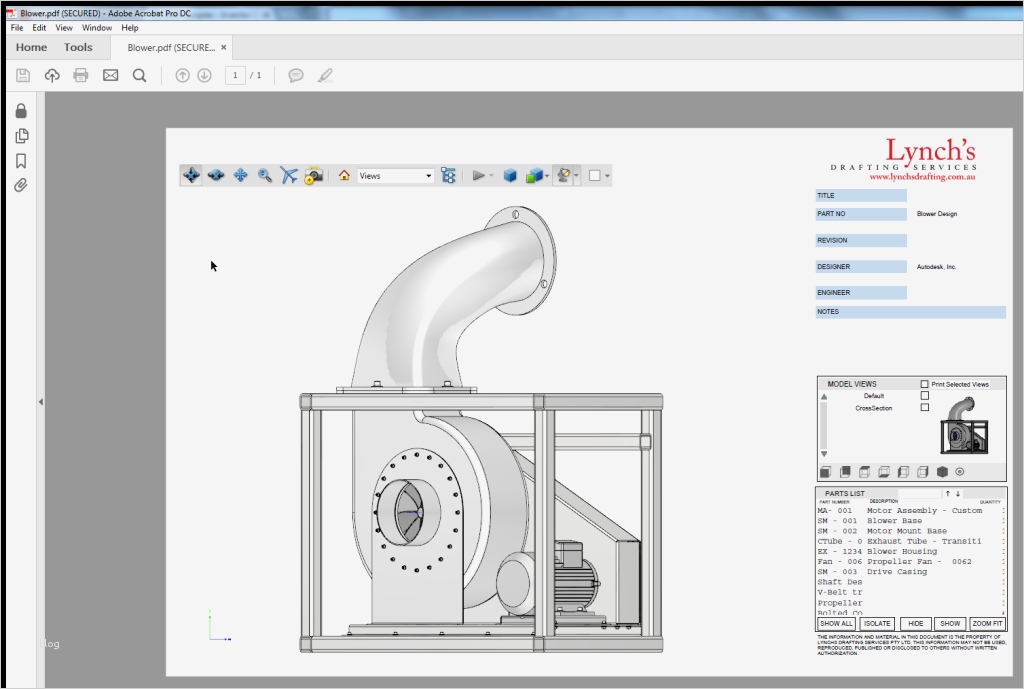Activate the Fly navigation tool
This screenshot has width=1024, height=689.
tap(289, 176)
